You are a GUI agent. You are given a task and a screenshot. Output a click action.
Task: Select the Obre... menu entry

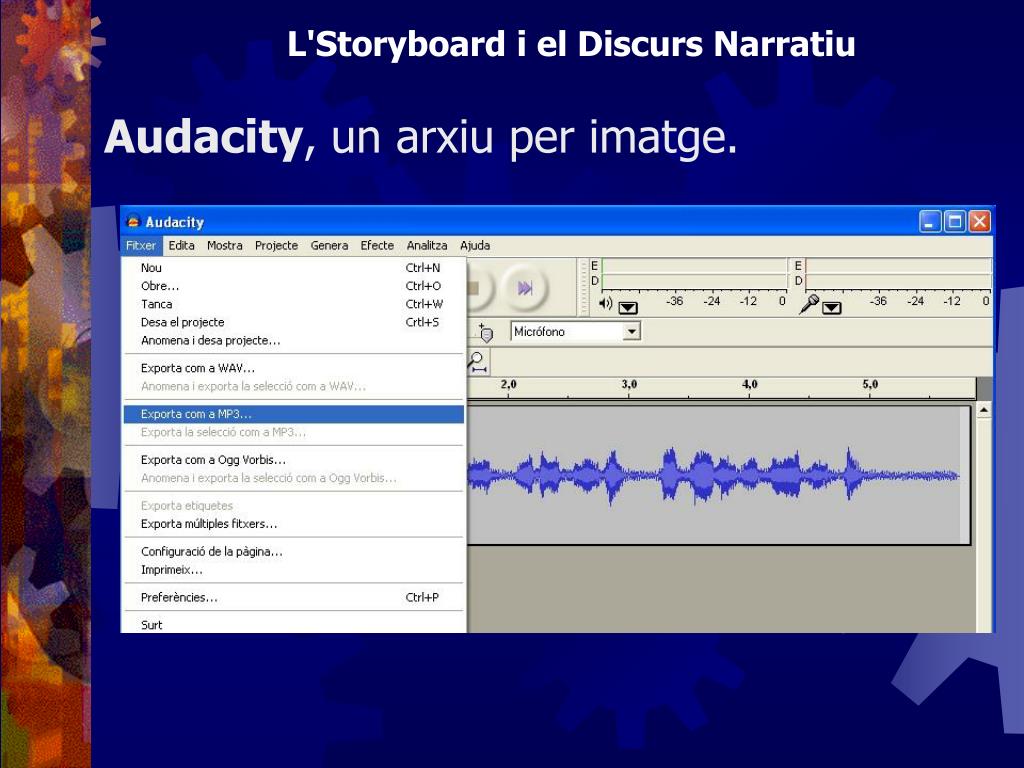tap(294, 286)
